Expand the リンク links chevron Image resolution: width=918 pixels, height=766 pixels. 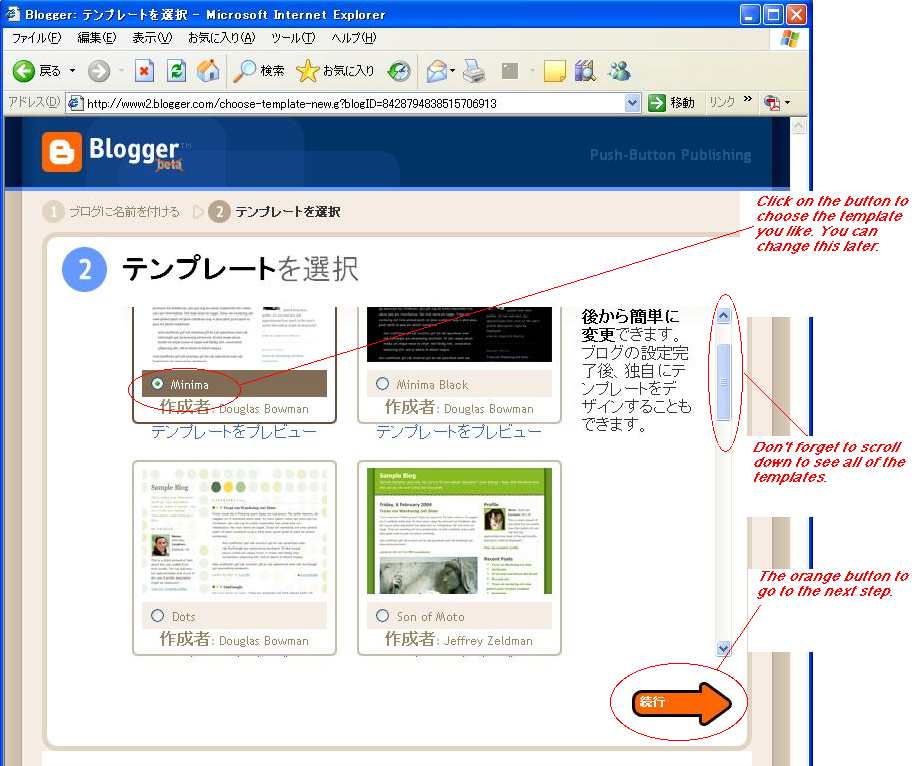[748, 99]
